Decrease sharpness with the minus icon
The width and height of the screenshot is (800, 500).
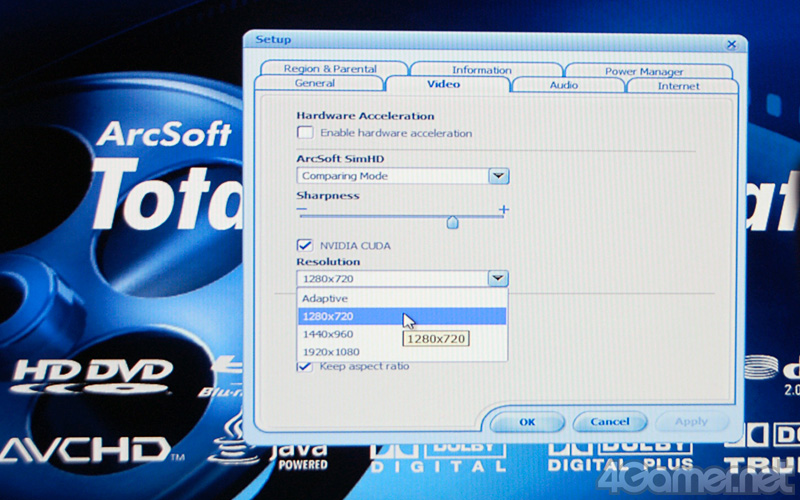(x=302, y=209)
